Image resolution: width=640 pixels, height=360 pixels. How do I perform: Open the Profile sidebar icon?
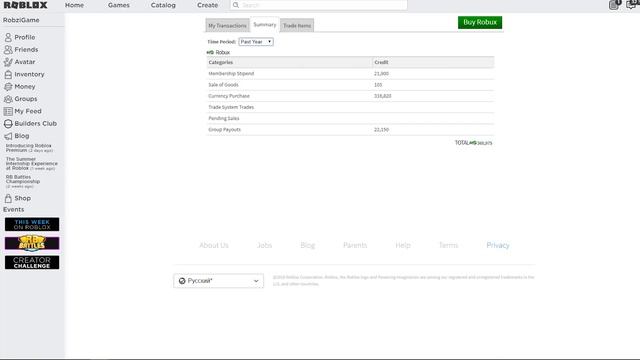[8, 37]
